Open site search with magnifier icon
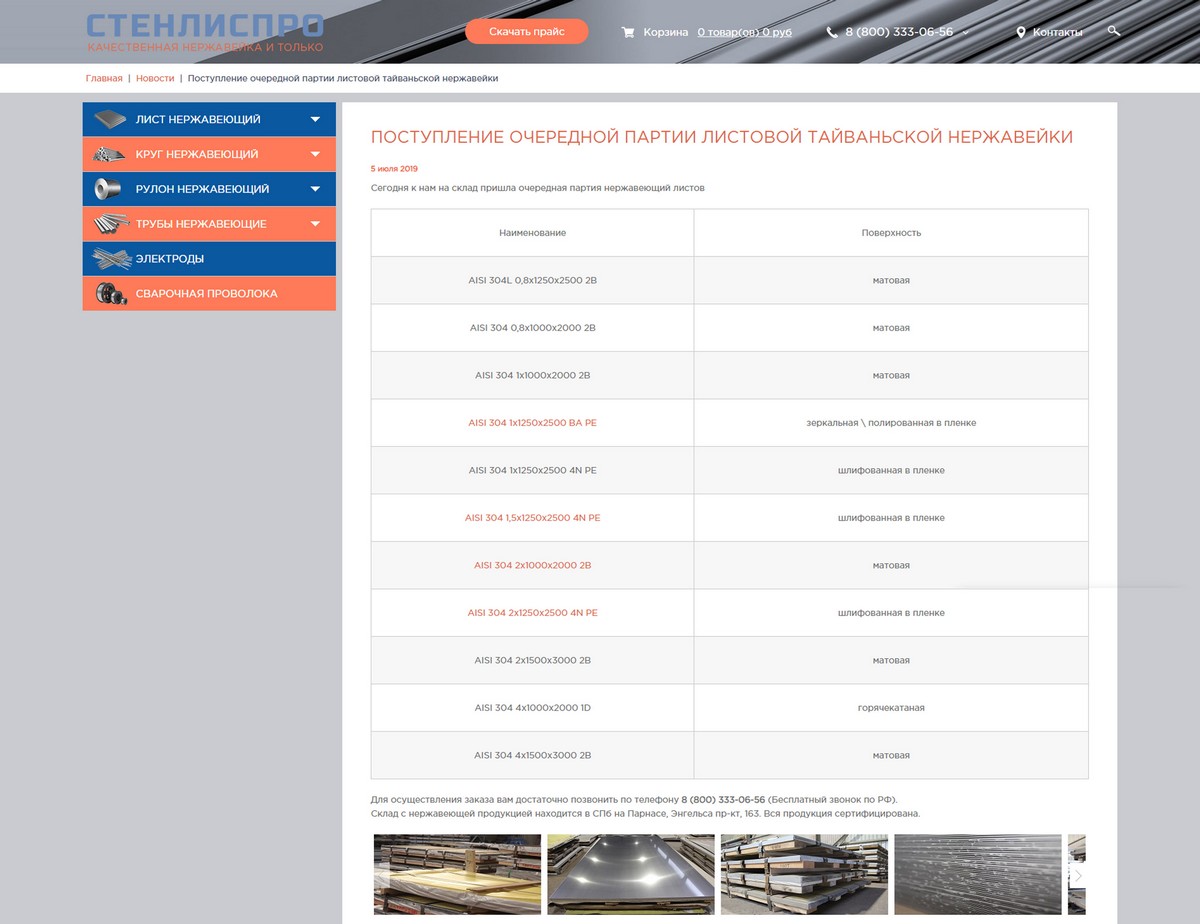The height and width of the screenshot is (924, 1200). coord(1114,31)
